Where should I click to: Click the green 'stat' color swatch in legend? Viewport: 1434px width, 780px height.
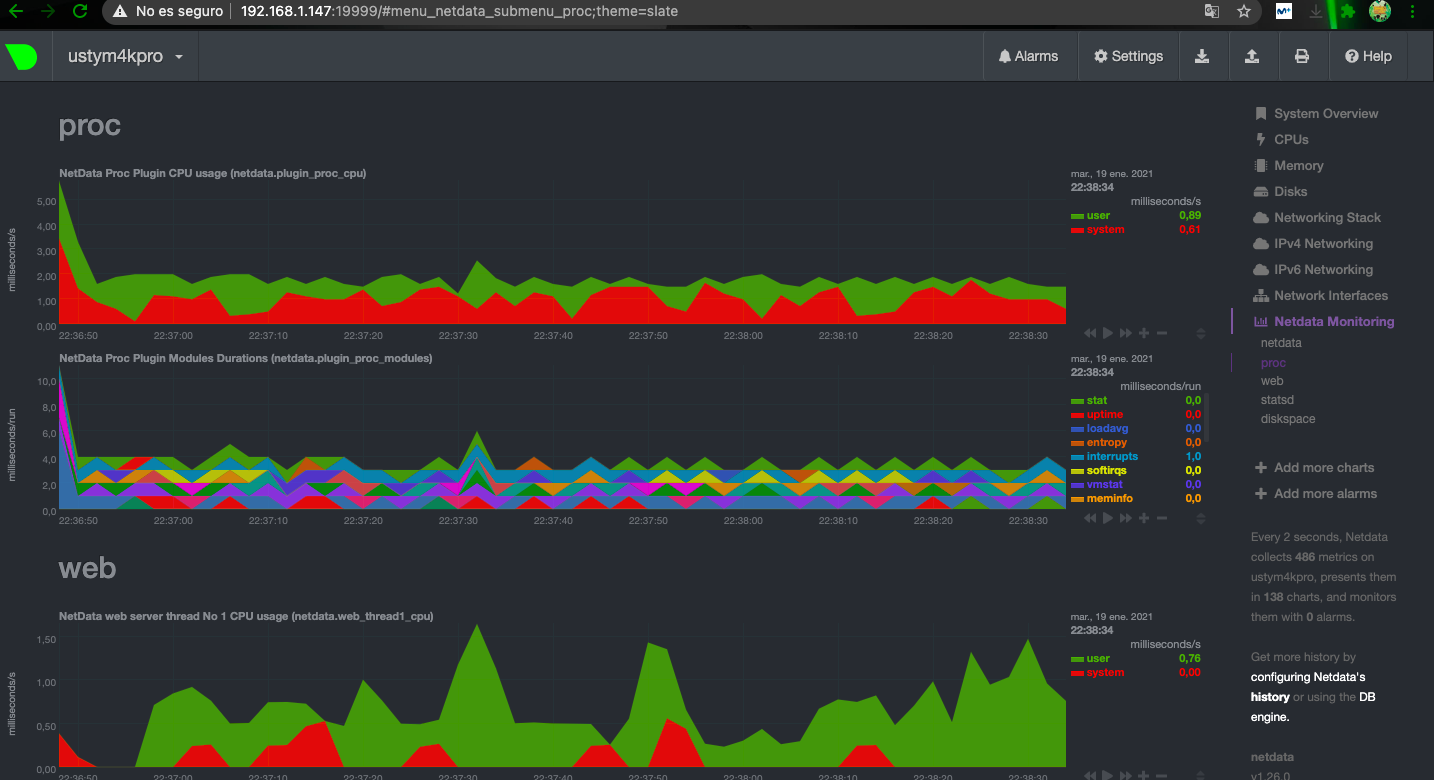point(1077,401)
